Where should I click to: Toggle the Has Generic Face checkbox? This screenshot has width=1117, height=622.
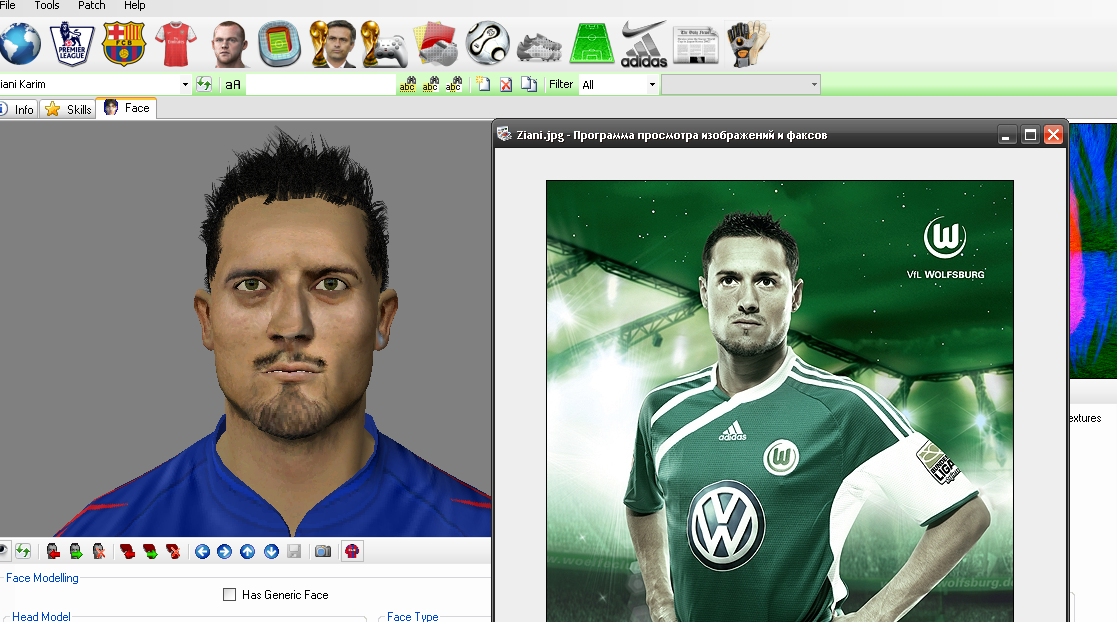[x=229, y=594]
